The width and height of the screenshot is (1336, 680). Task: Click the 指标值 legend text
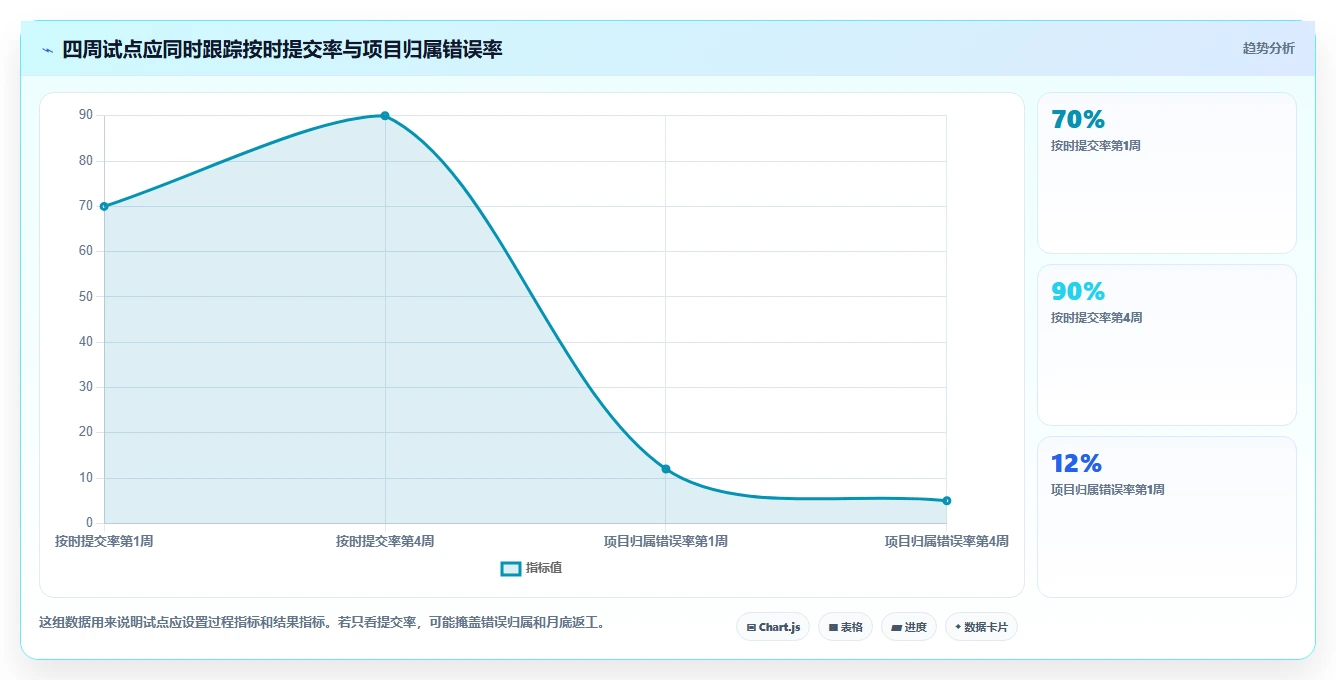coord(544,568)
